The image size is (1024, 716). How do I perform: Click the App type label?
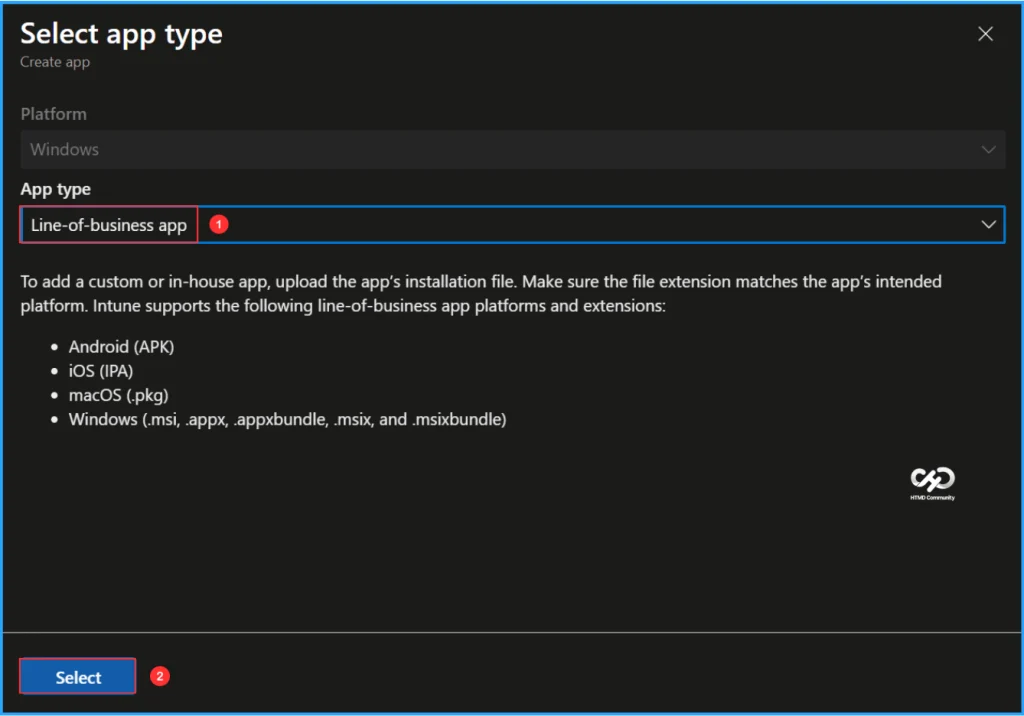click(56, 189)
